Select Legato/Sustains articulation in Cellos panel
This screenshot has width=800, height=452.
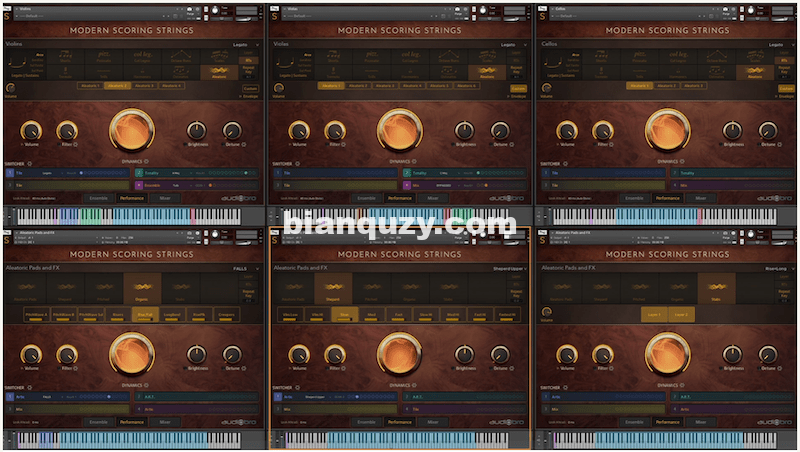click(561, 64)
